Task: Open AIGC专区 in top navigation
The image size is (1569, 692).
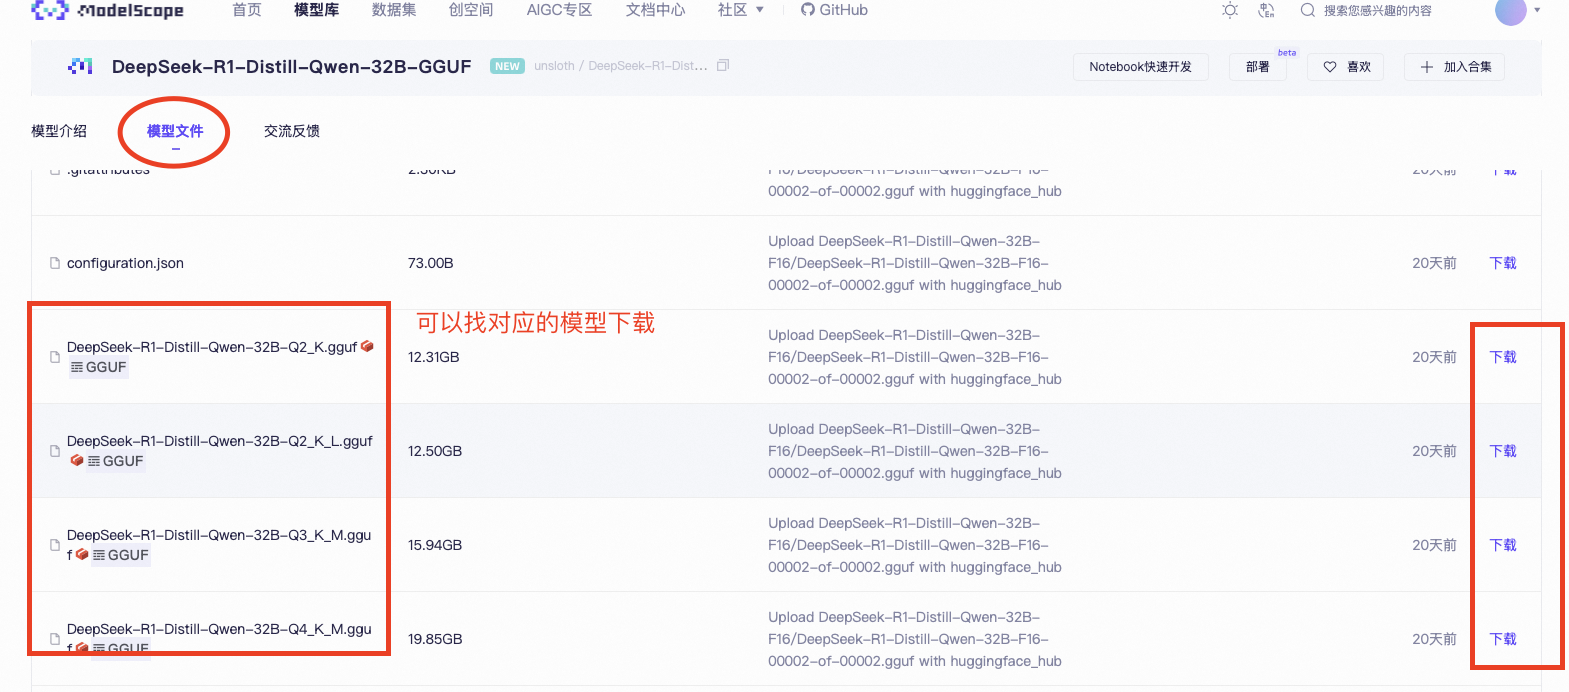Action: 559,10
